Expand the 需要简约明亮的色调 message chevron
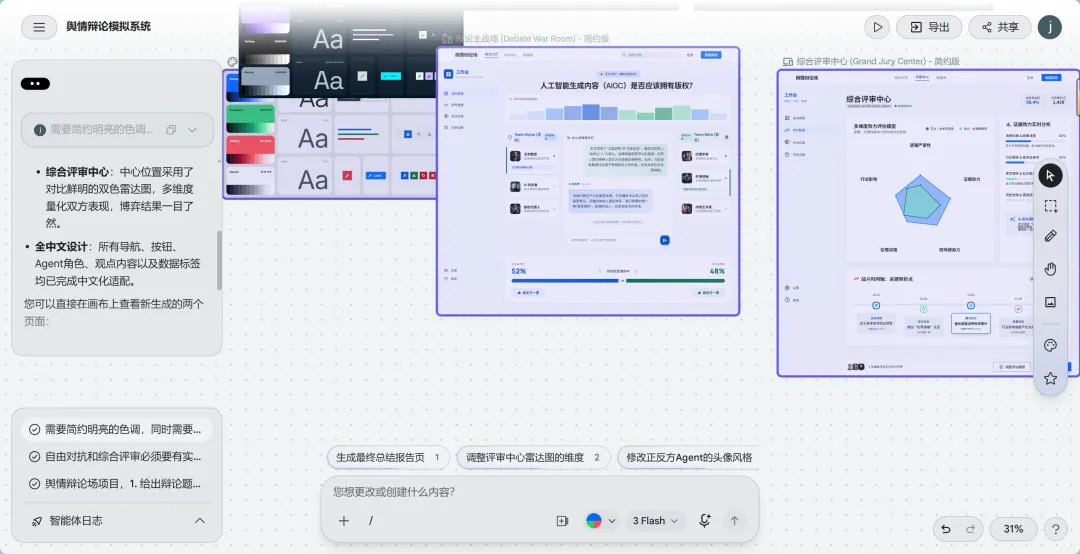The height and width of the screenshot is (554, 1080). 192,130
